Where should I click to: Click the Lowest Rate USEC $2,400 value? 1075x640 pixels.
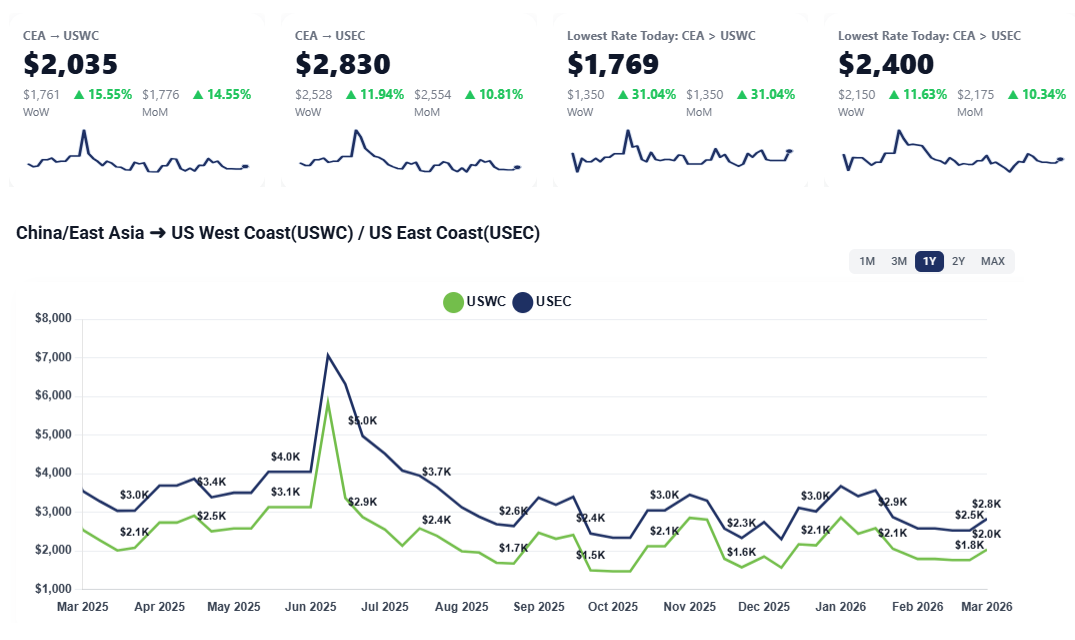tap(885, 65)
